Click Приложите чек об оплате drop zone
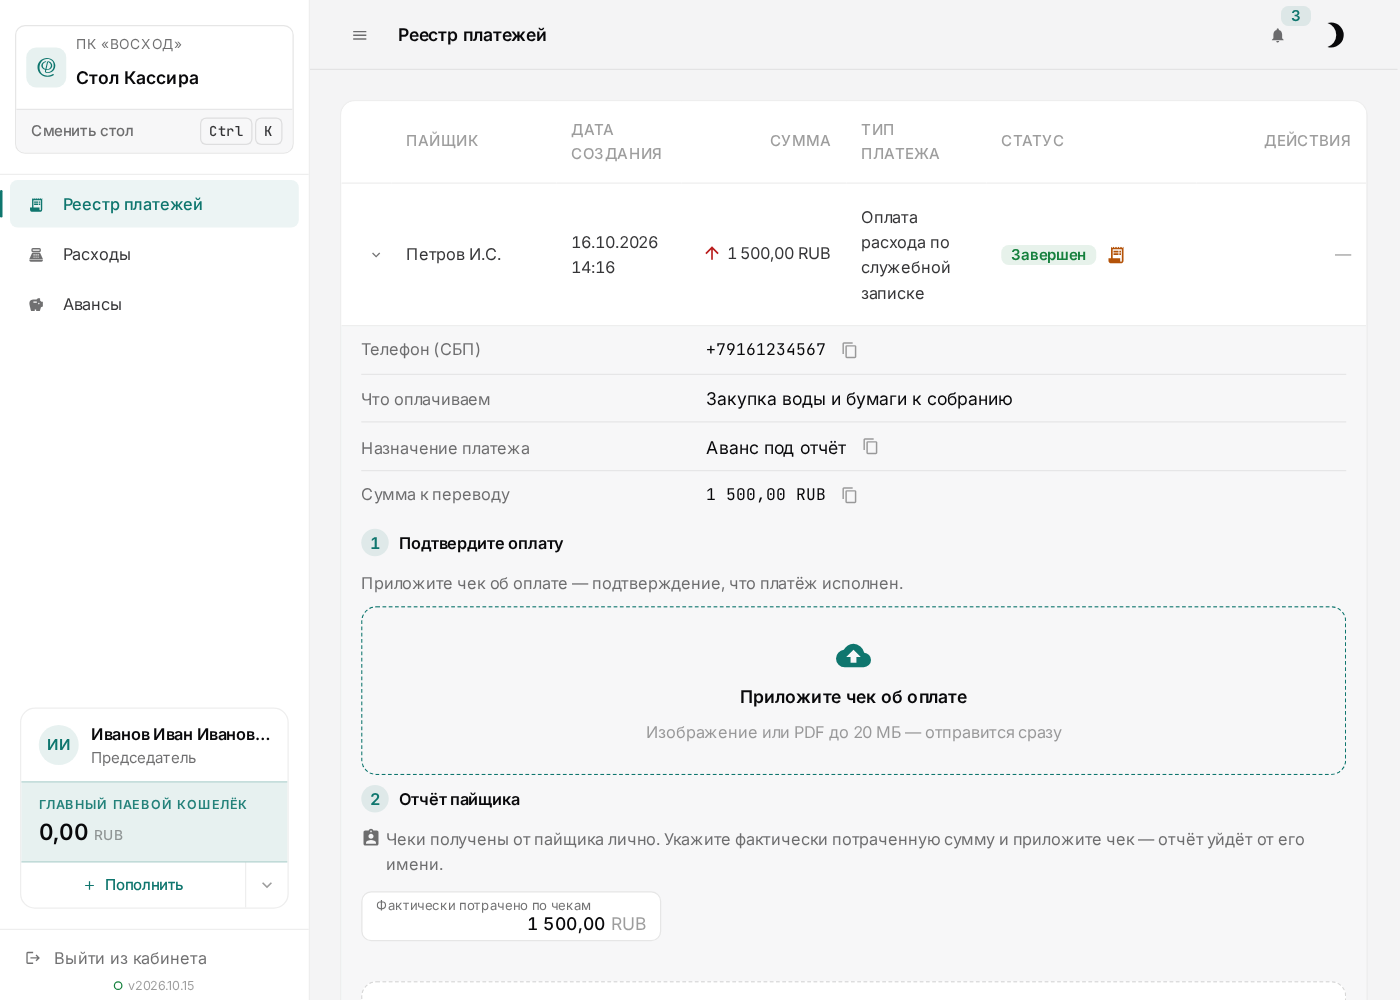The height and width of the screenshot is (1000, 1400). (x=853, y=690)
